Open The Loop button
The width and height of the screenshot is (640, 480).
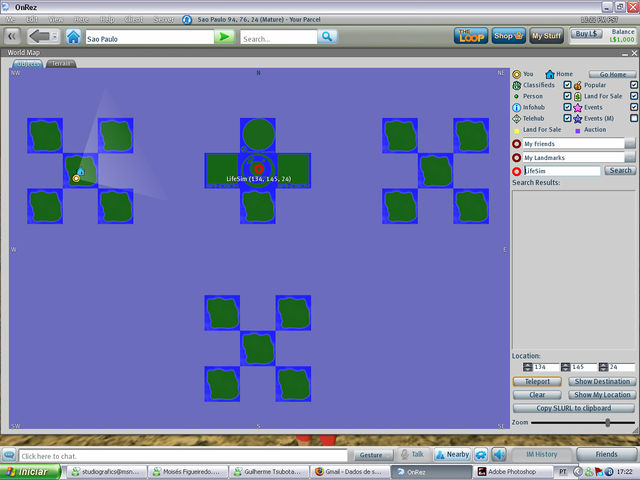(x=470, y=36)
